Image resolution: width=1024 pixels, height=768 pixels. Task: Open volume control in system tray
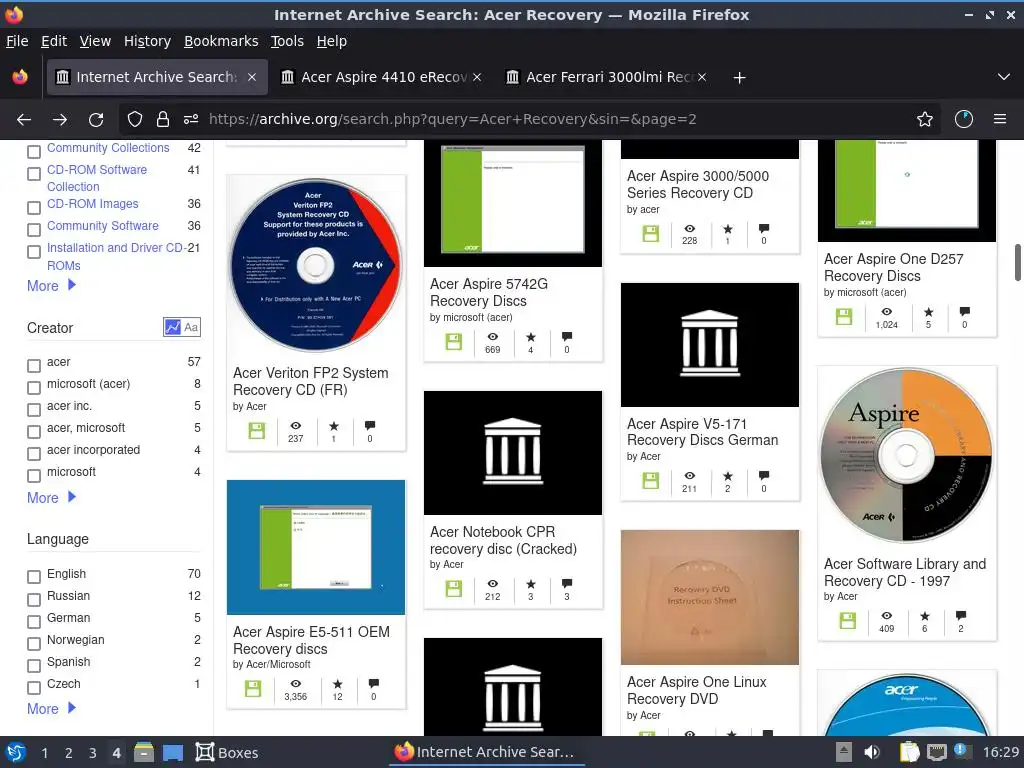[872, 752]
